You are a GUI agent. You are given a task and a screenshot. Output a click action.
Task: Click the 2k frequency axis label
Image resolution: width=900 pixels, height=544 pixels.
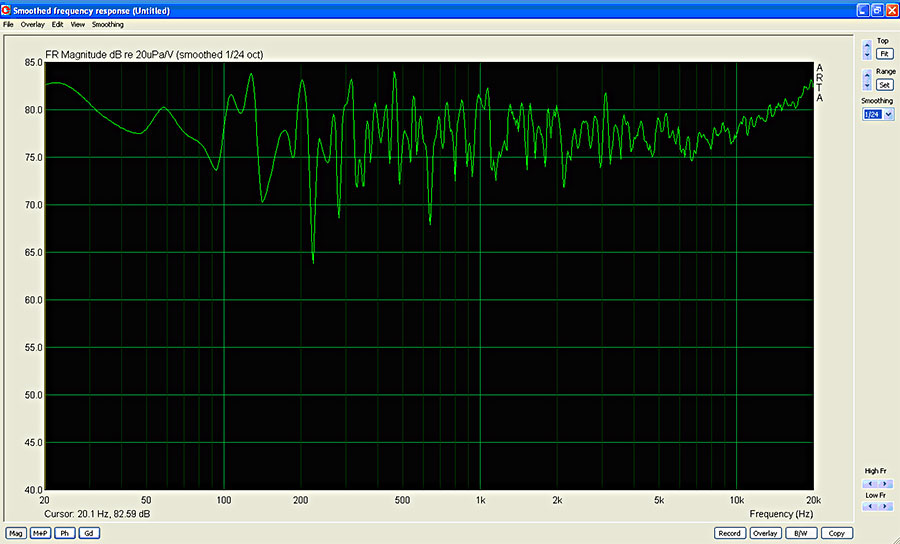tap(557, 500)
